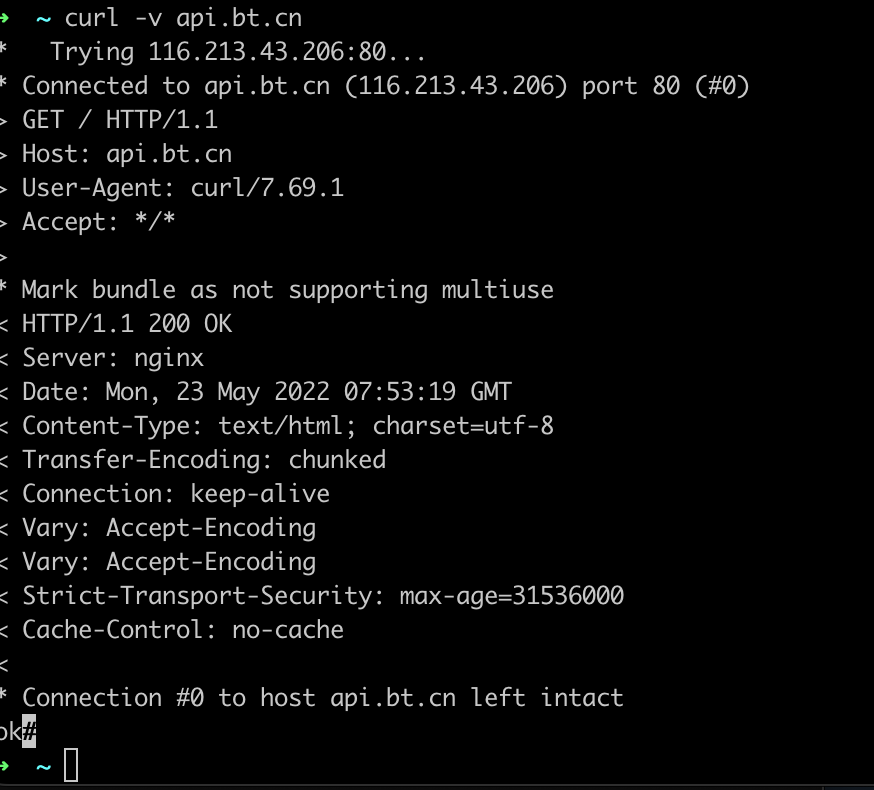Click the Content-Type text/html header line
Image resolution: width=874 pixels, height=790 pixels.
(x=288, y=426)
